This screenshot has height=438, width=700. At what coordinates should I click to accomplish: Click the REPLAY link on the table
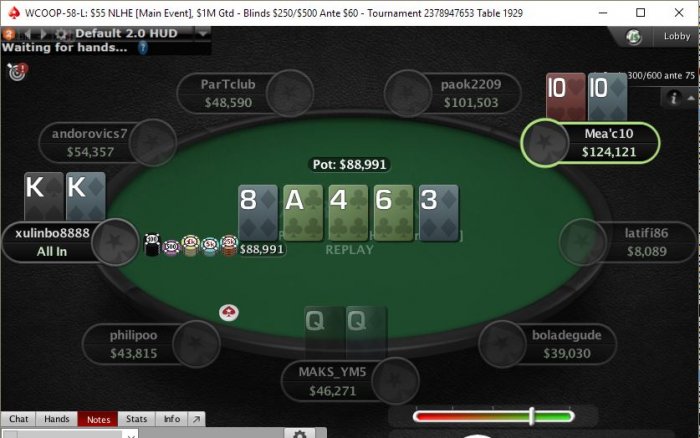(350, 250)
